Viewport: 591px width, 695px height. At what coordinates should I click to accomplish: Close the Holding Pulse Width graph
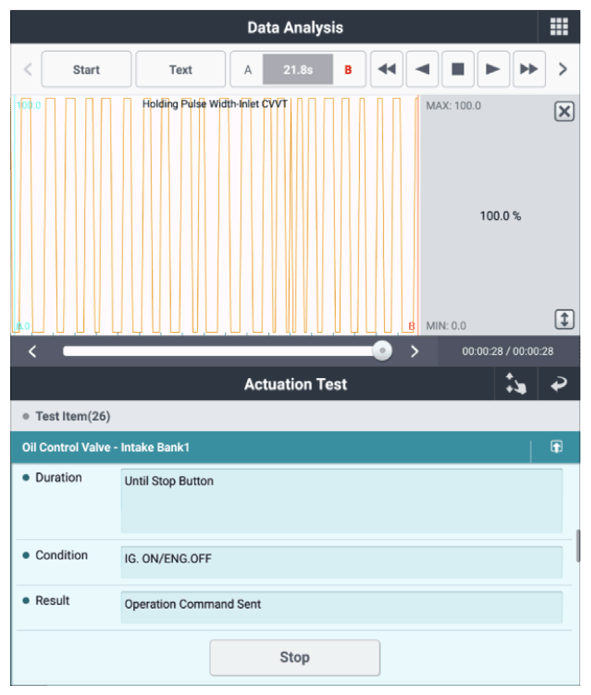pyautogui.click(x=564, y=111)
